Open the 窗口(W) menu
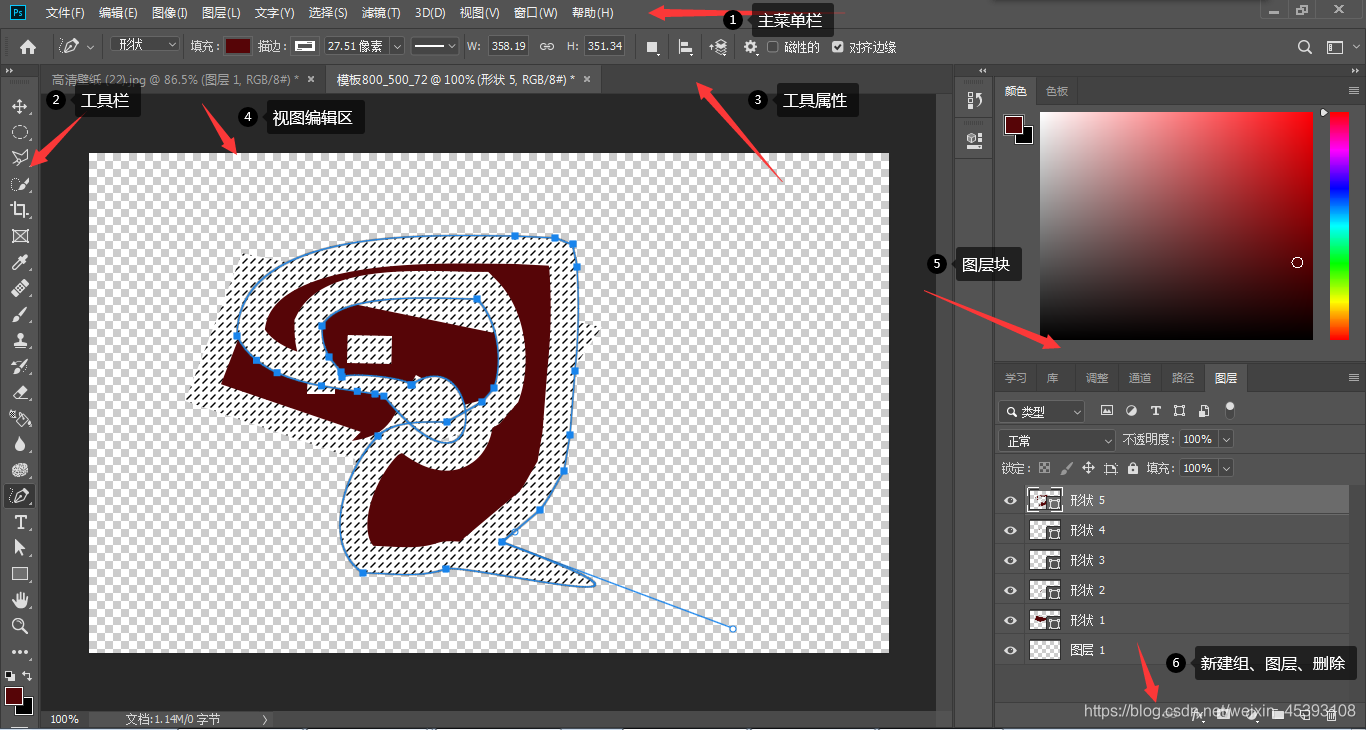This screenshot has width=1366, height=730. 535,13
